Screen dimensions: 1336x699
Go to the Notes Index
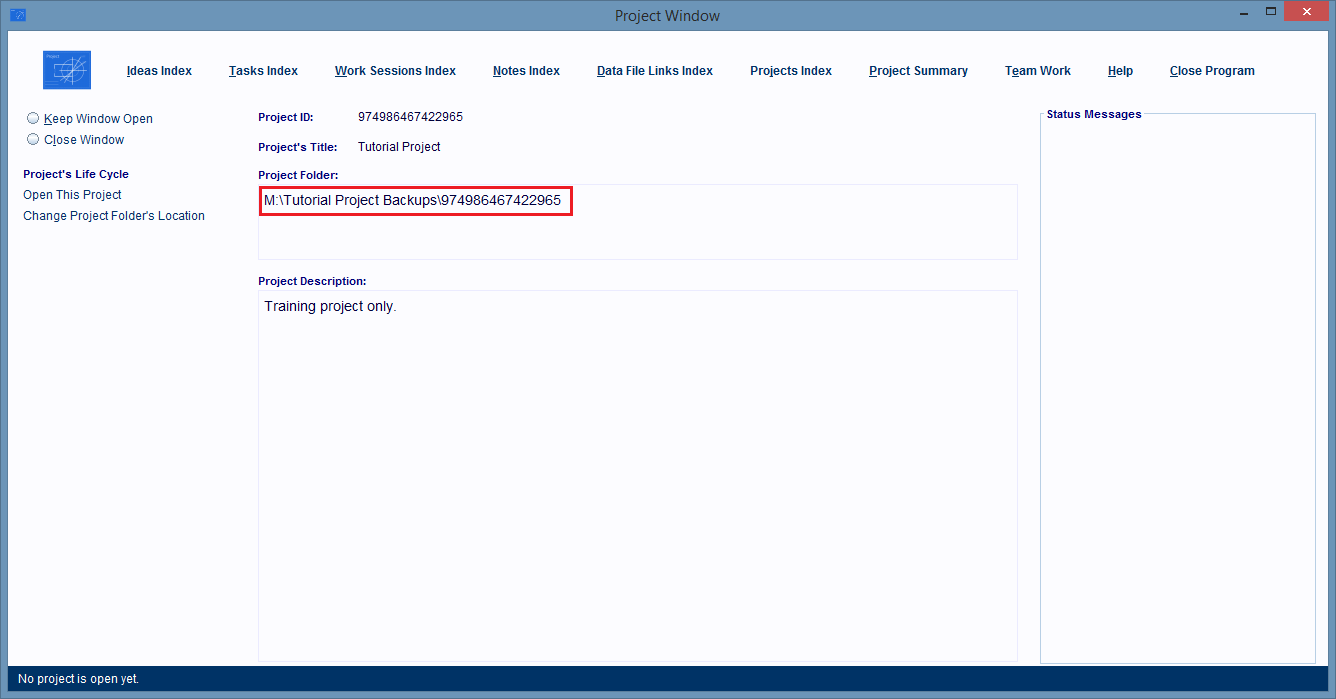point(526,71)
